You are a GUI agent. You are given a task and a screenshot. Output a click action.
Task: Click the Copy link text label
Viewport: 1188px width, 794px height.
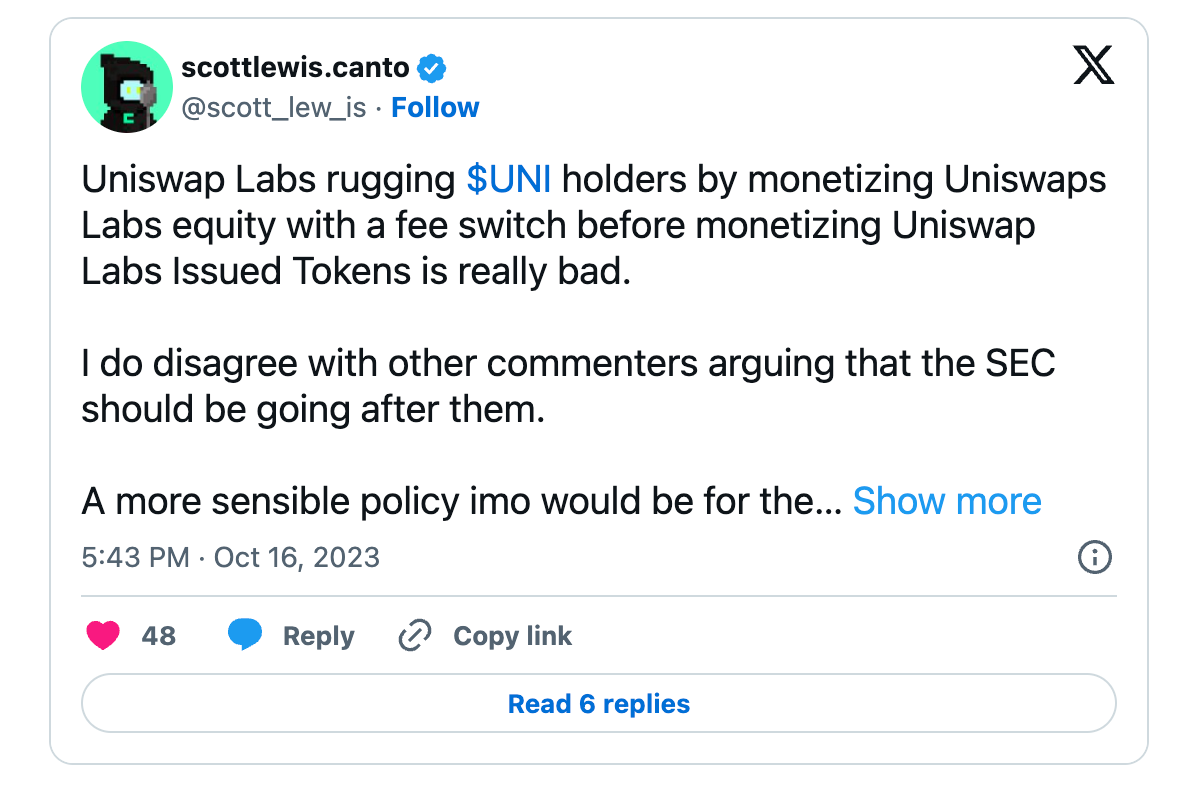(512, 636)
